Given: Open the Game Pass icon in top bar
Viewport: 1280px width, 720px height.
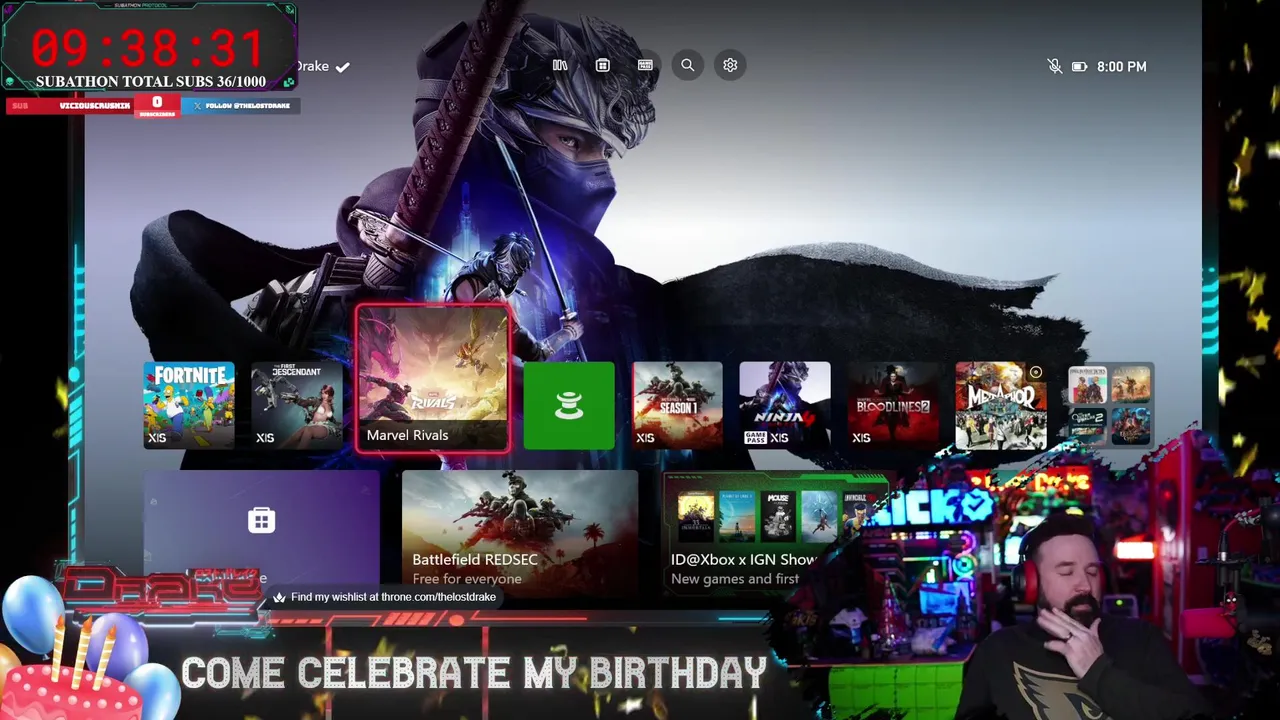Looking at the screenshot, I should (645, 65).
